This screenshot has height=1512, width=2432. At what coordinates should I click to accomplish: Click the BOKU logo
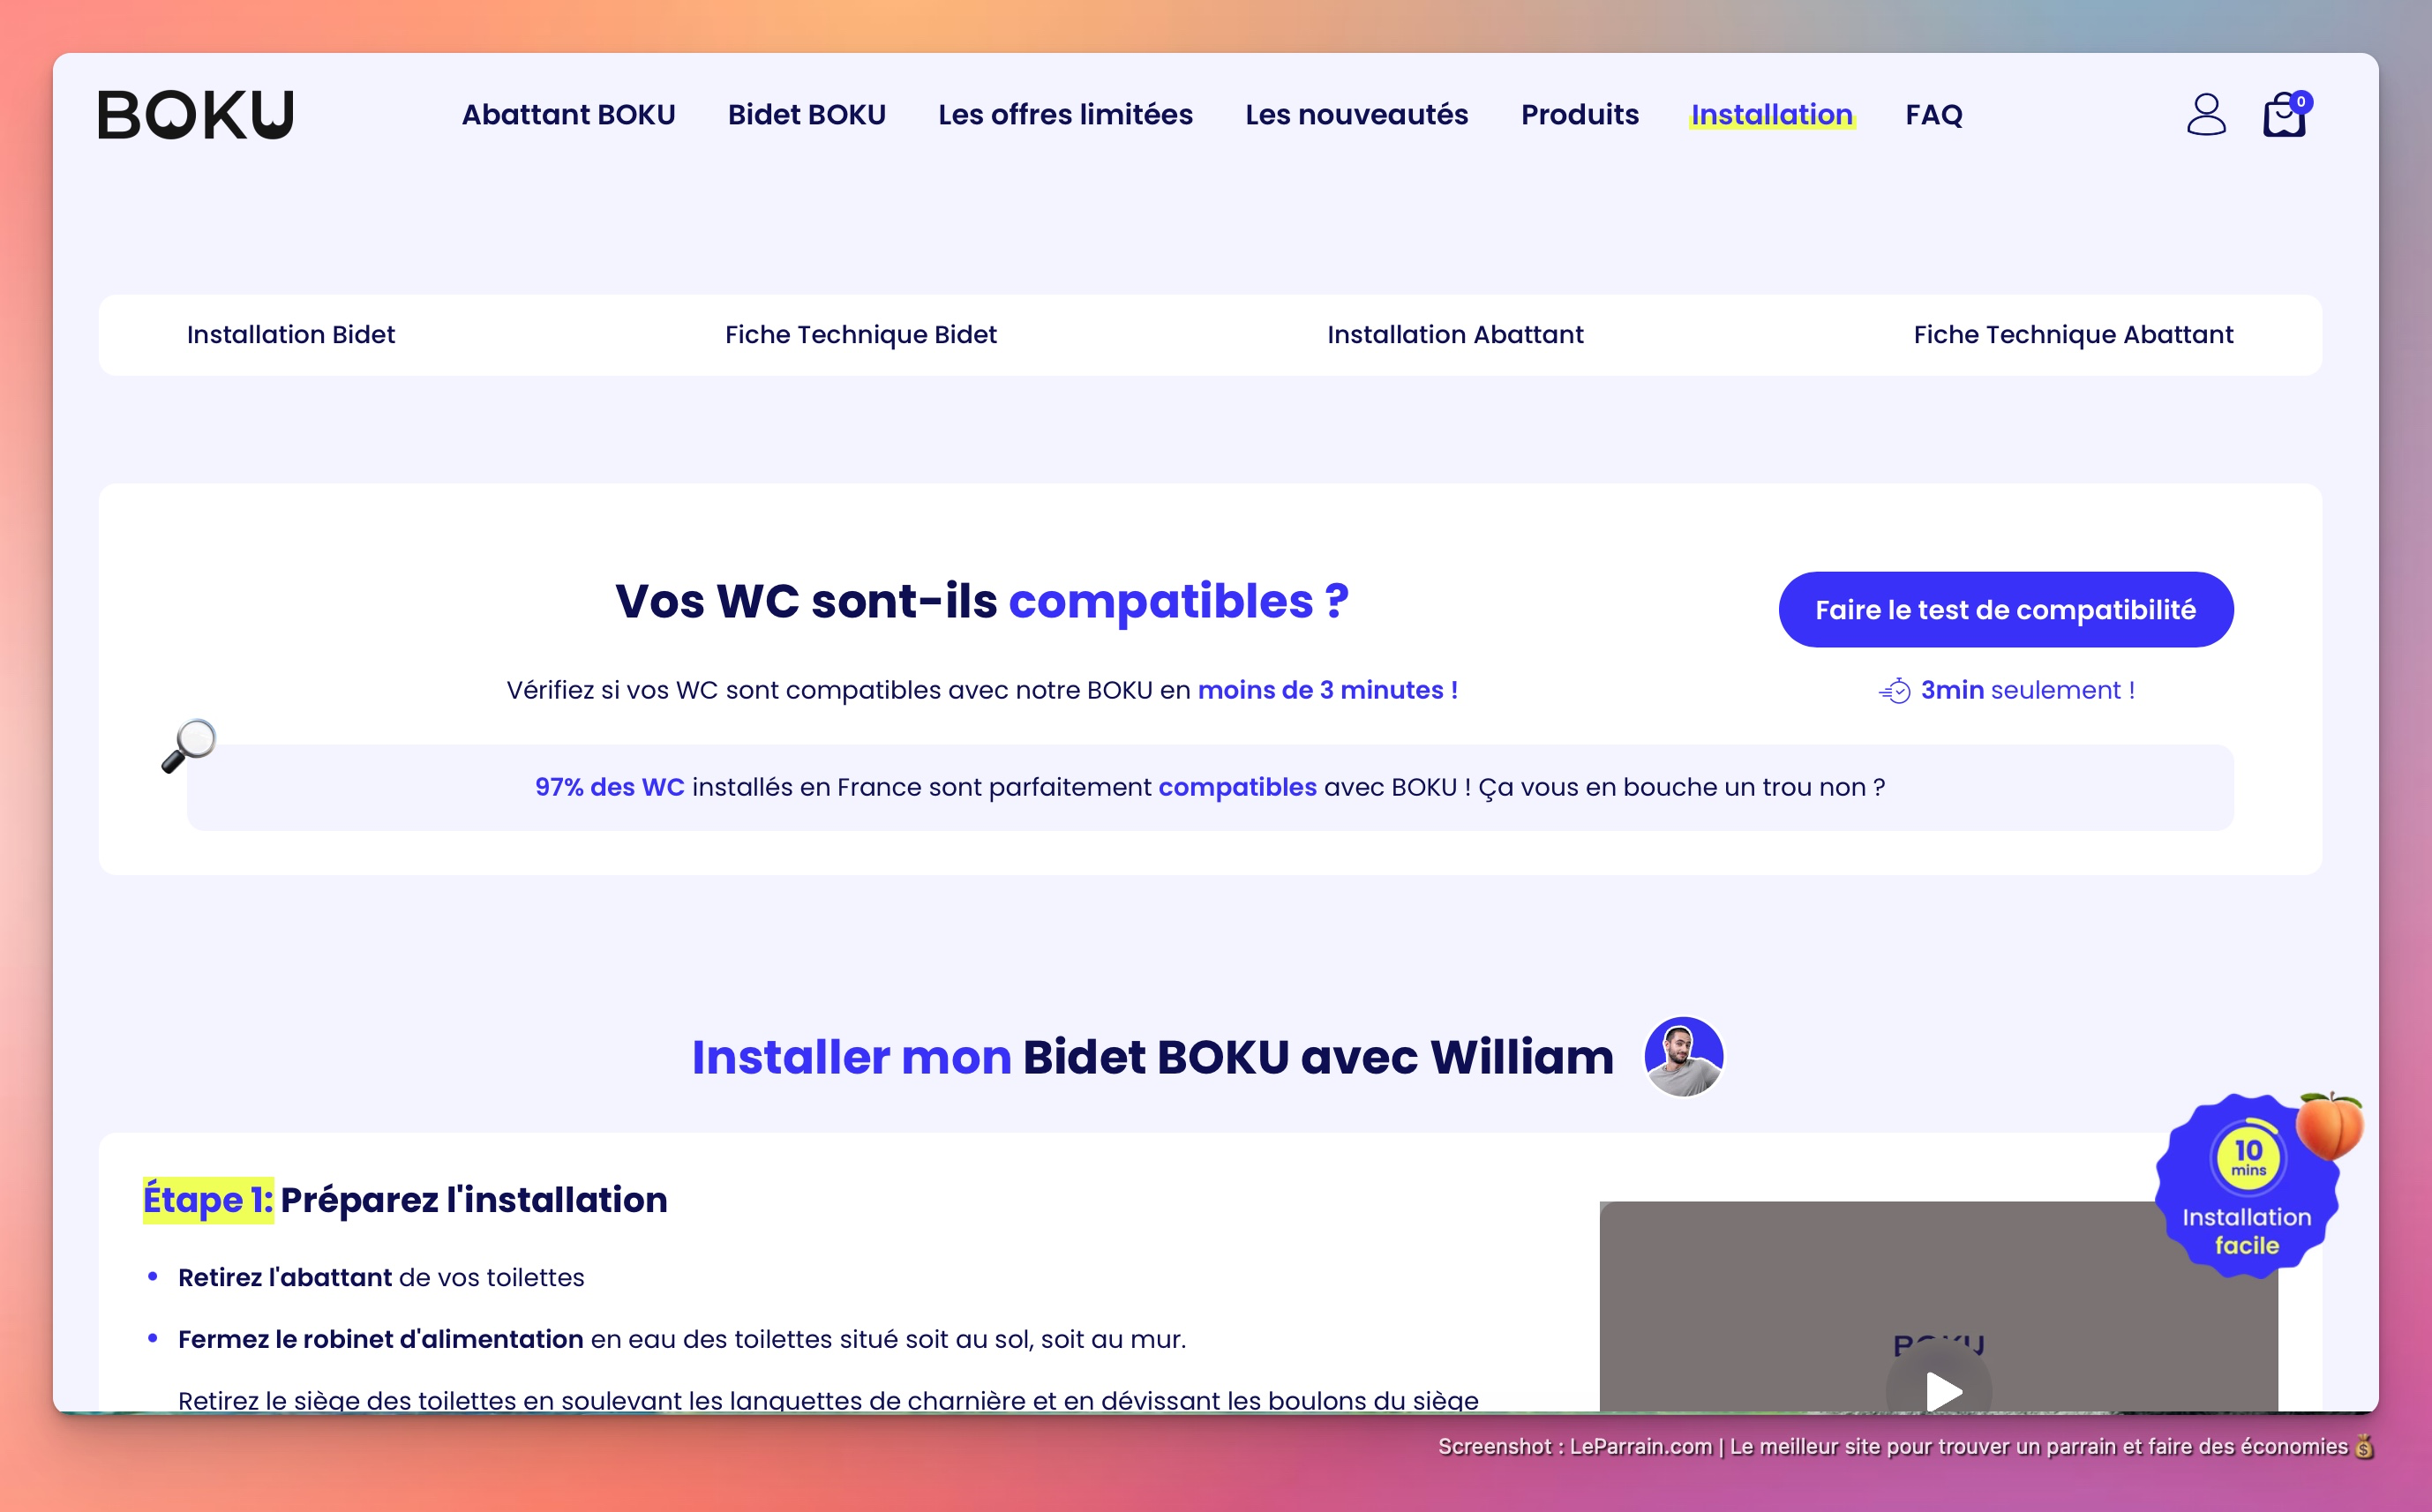[x=196, y=113]
